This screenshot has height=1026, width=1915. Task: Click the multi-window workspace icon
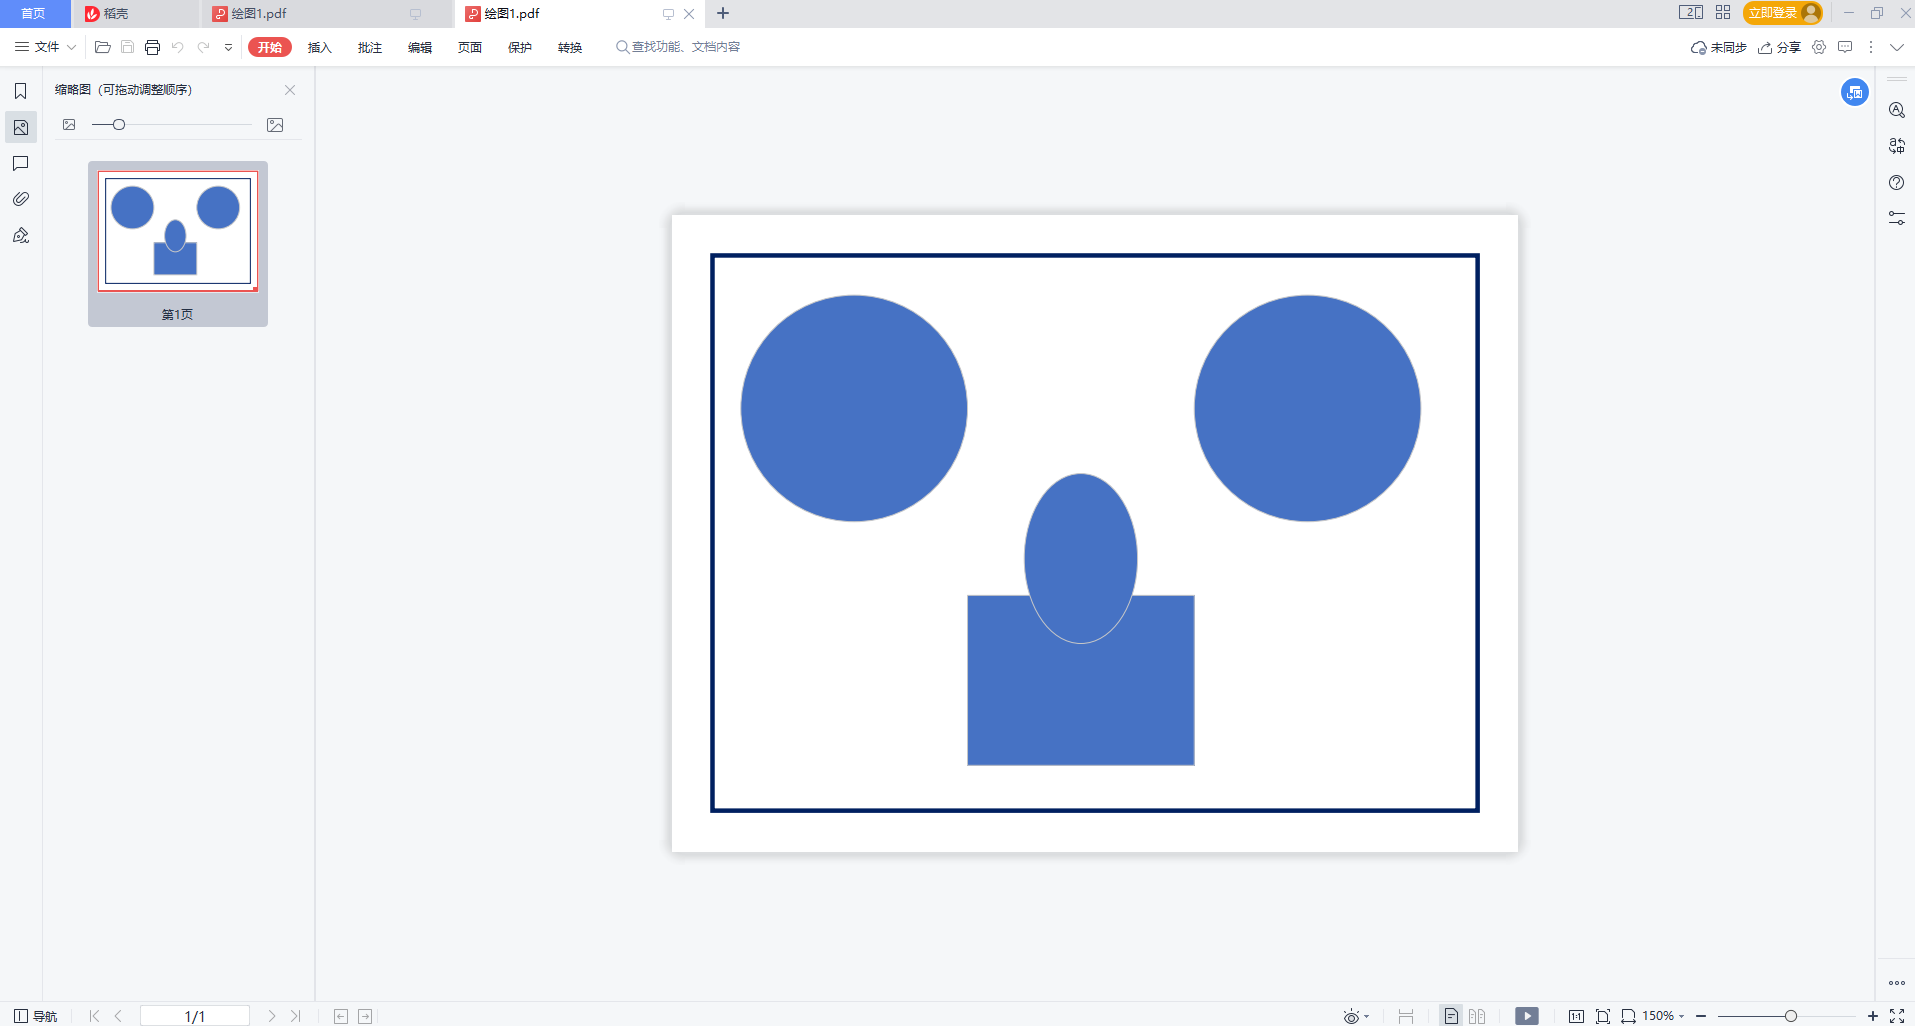pyautogui.click(x=1690, y=13)
